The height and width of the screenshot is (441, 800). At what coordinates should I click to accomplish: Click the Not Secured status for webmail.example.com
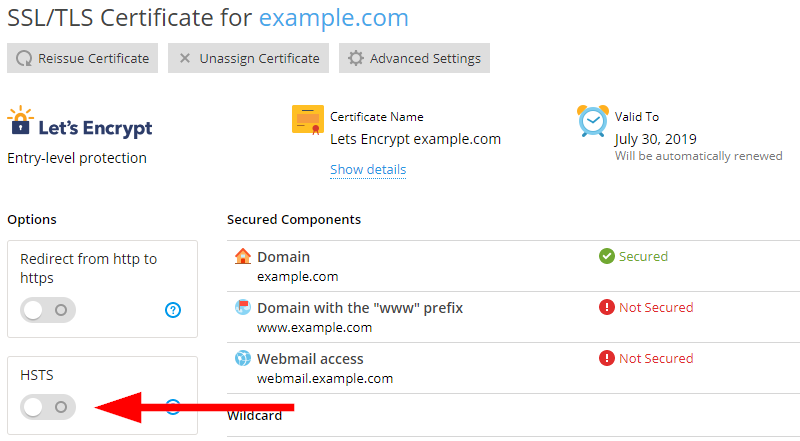pos(655,358)
